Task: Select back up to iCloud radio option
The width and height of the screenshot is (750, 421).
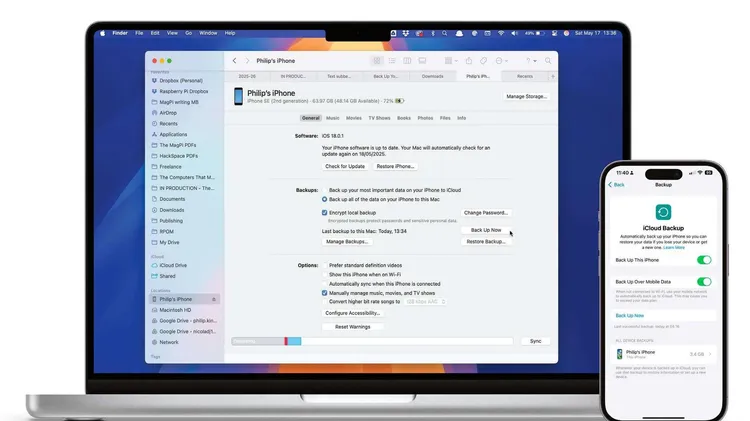Action: (325, 190)
